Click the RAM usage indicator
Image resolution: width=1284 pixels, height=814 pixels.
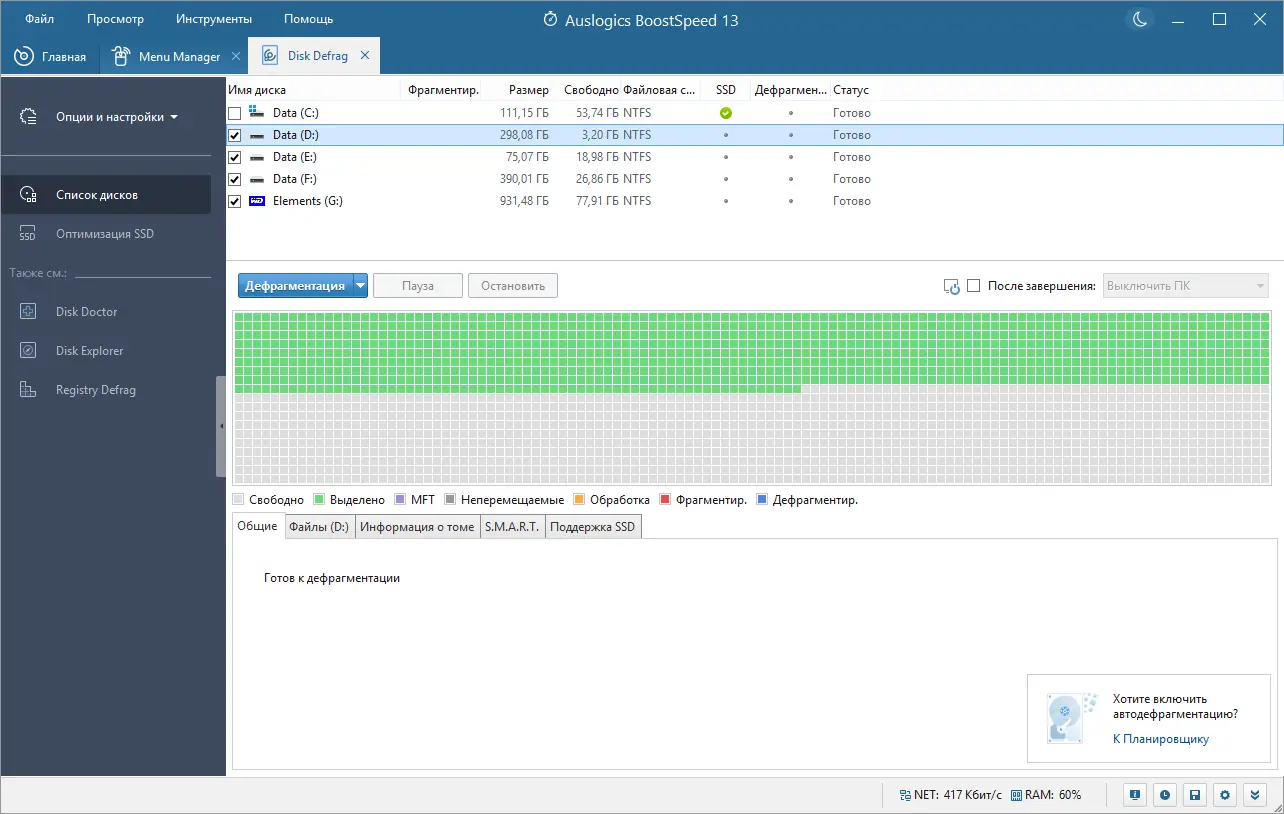[x=1046, y=795]
